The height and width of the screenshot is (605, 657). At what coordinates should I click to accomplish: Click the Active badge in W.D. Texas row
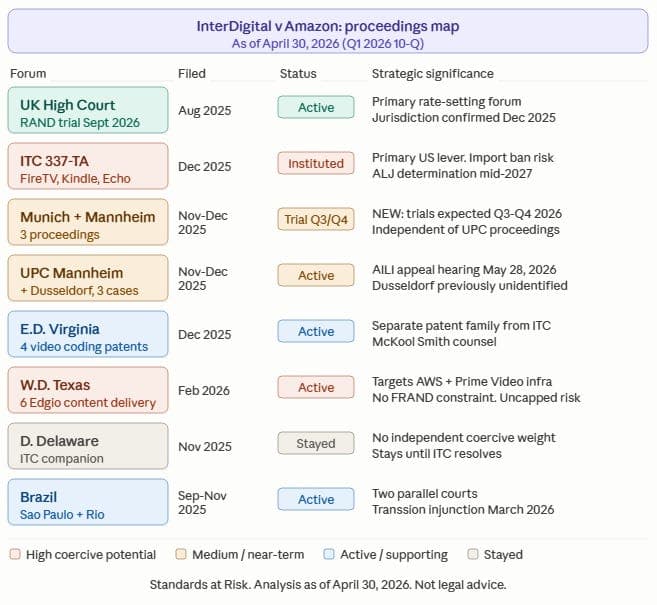316,388
